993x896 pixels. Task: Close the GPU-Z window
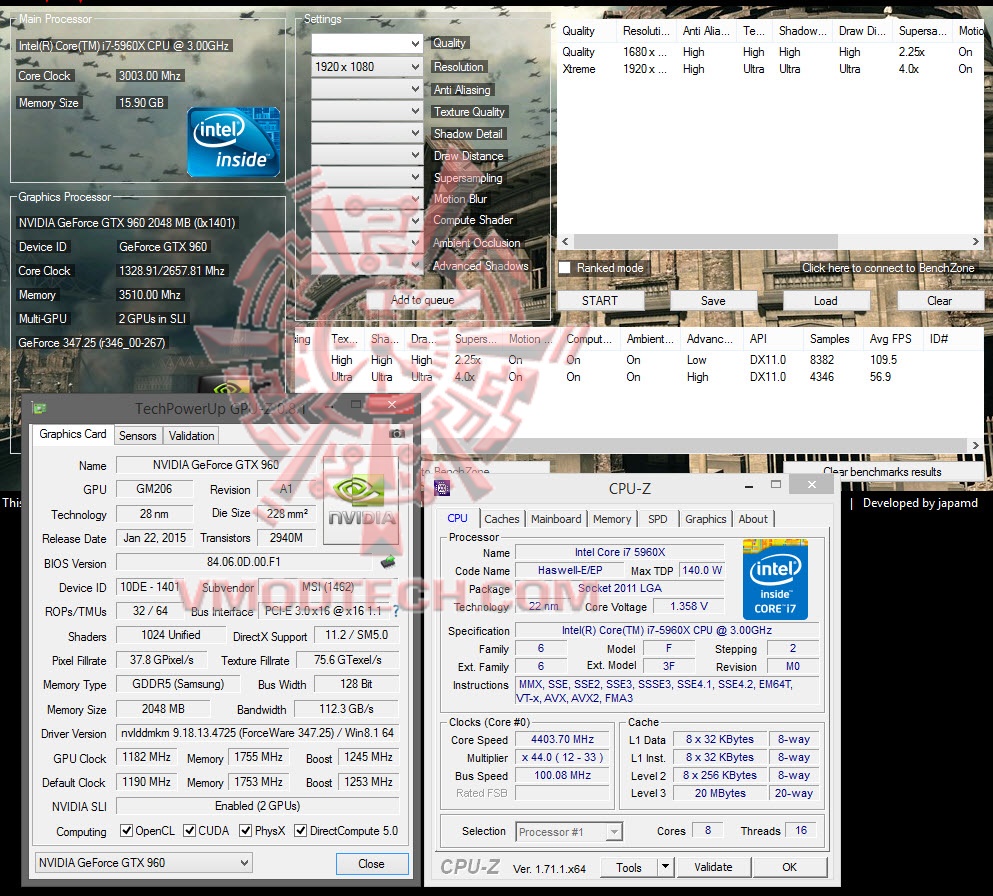tap(391, 404)
